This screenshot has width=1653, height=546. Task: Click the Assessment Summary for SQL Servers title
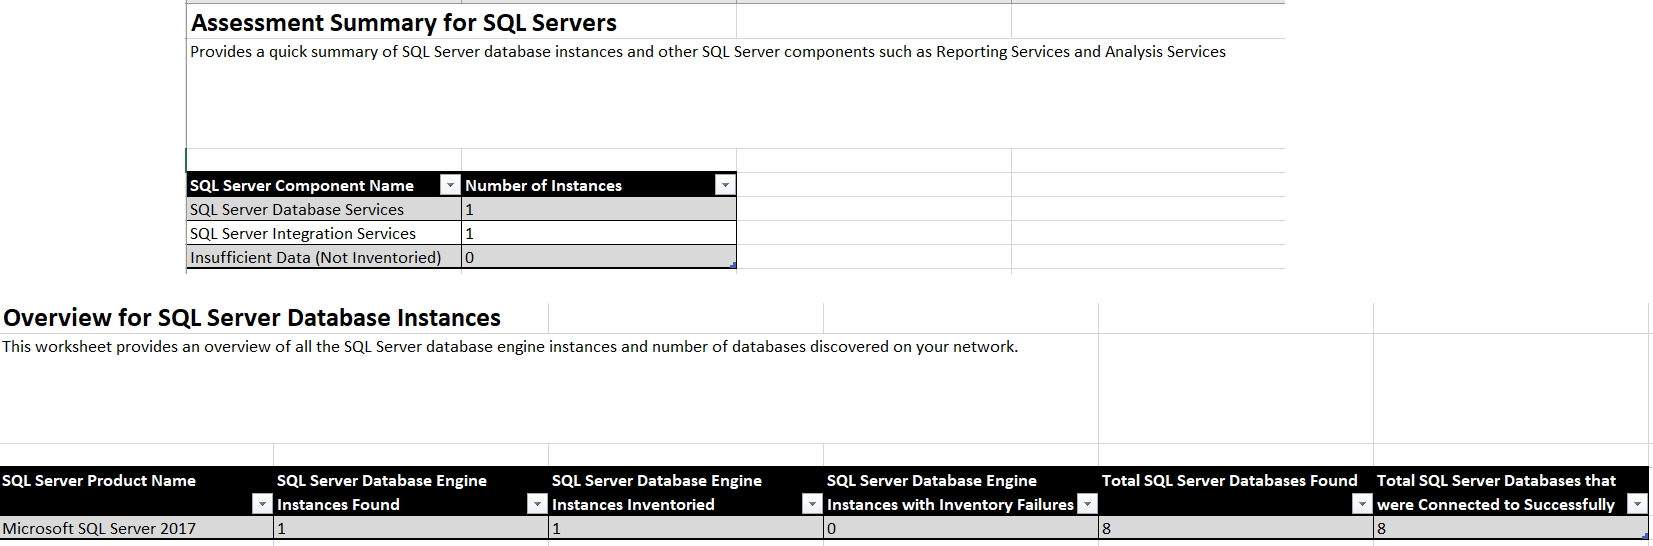click(x=404, y=23)
